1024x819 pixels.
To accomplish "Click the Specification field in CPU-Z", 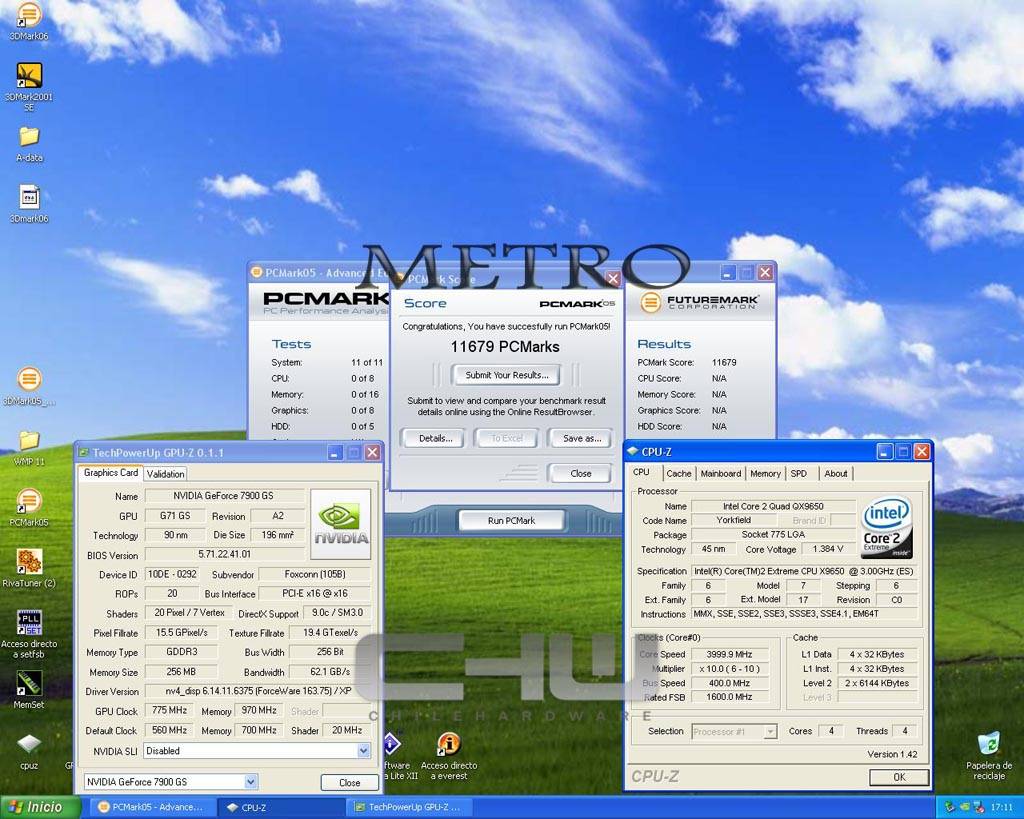I will 804,571.
